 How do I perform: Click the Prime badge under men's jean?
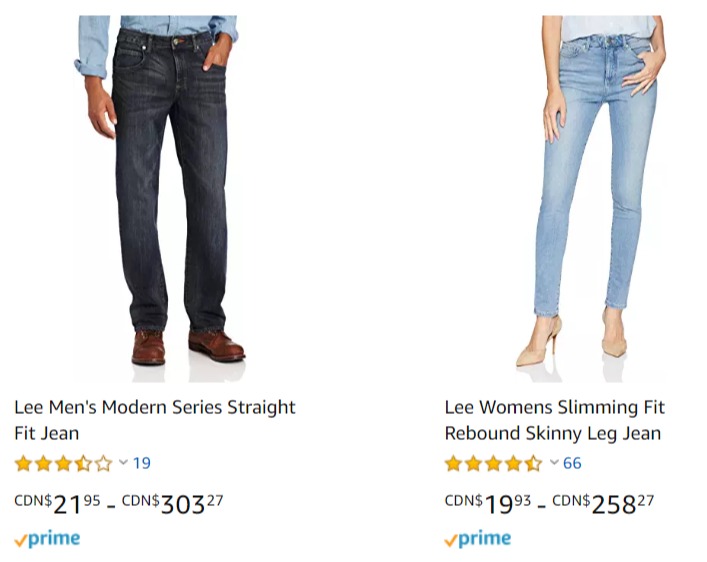pyautogui.click(x=47, y=539)
